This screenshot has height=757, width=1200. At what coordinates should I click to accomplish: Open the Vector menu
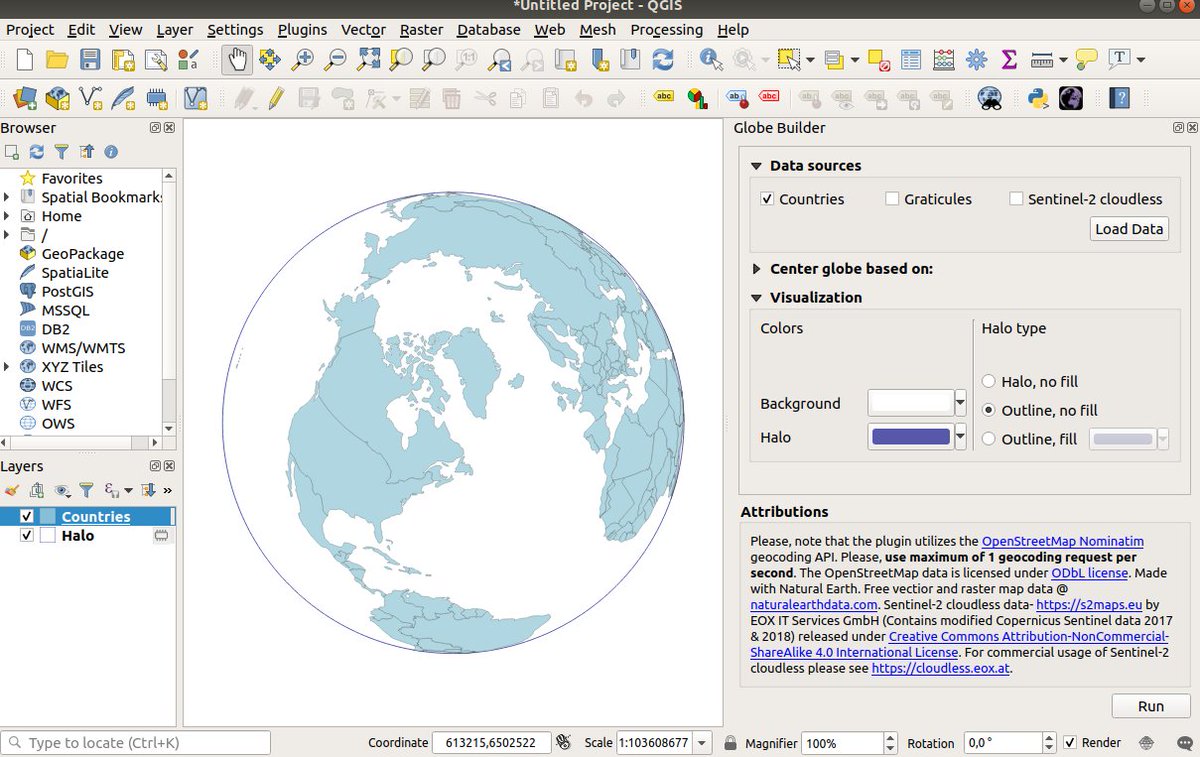click(x=363, y=30)
